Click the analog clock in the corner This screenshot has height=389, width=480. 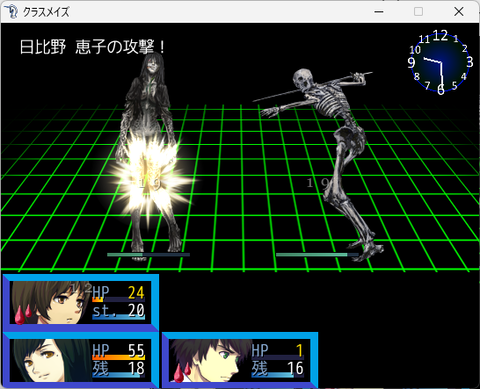point(441,62)
